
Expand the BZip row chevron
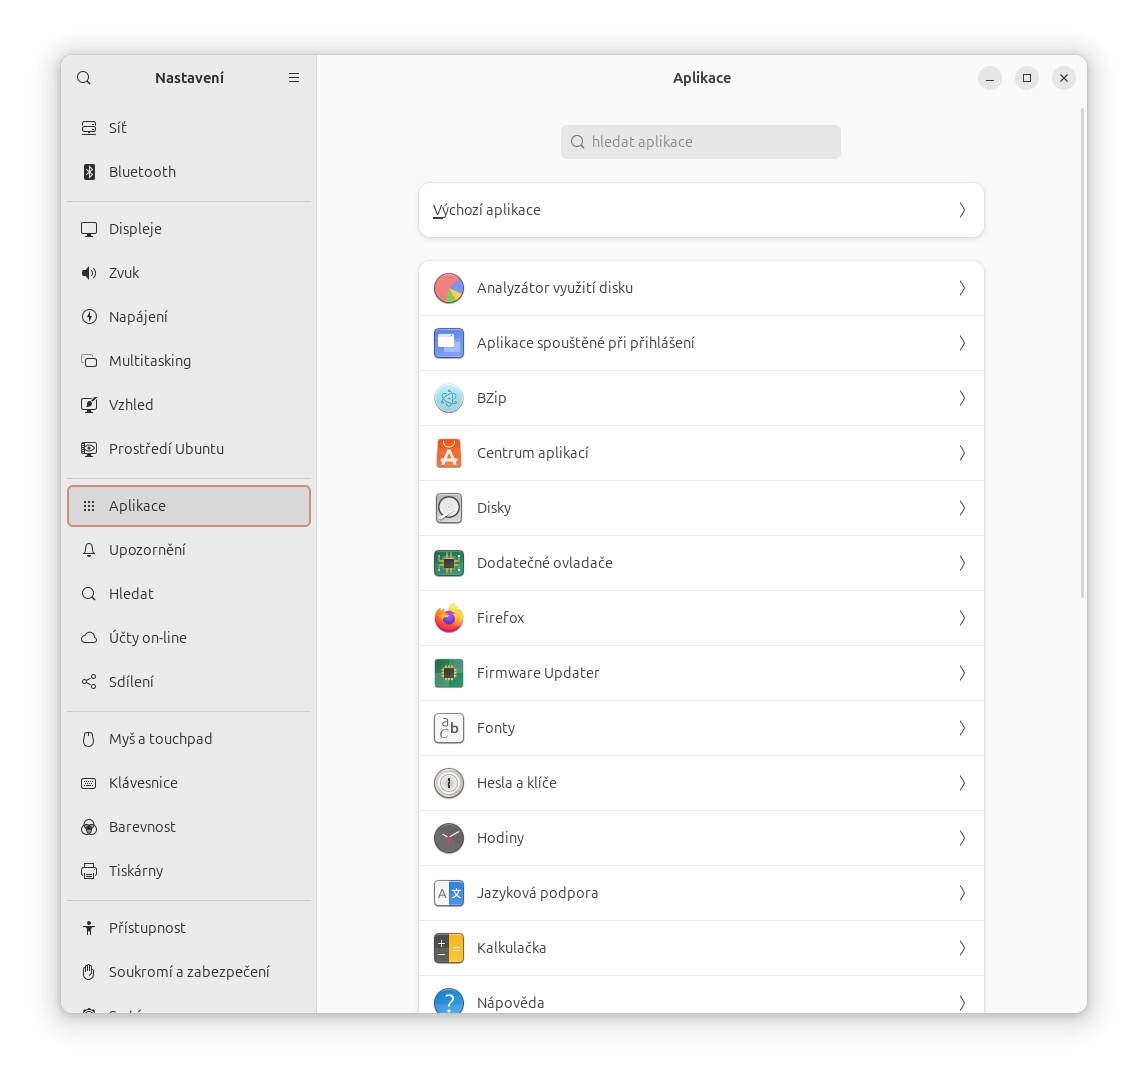pos(961,398)
